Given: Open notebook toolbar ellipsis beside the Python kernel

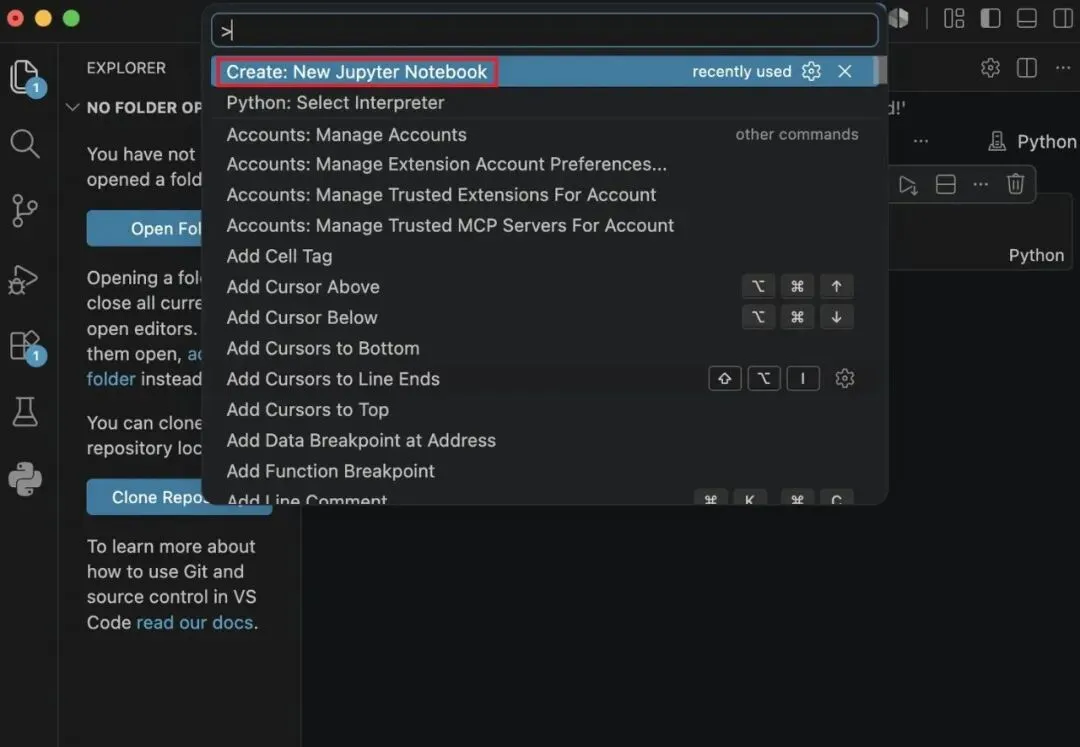Looking at the screenshot, I should pyautogui.click(x=921, y=141).
